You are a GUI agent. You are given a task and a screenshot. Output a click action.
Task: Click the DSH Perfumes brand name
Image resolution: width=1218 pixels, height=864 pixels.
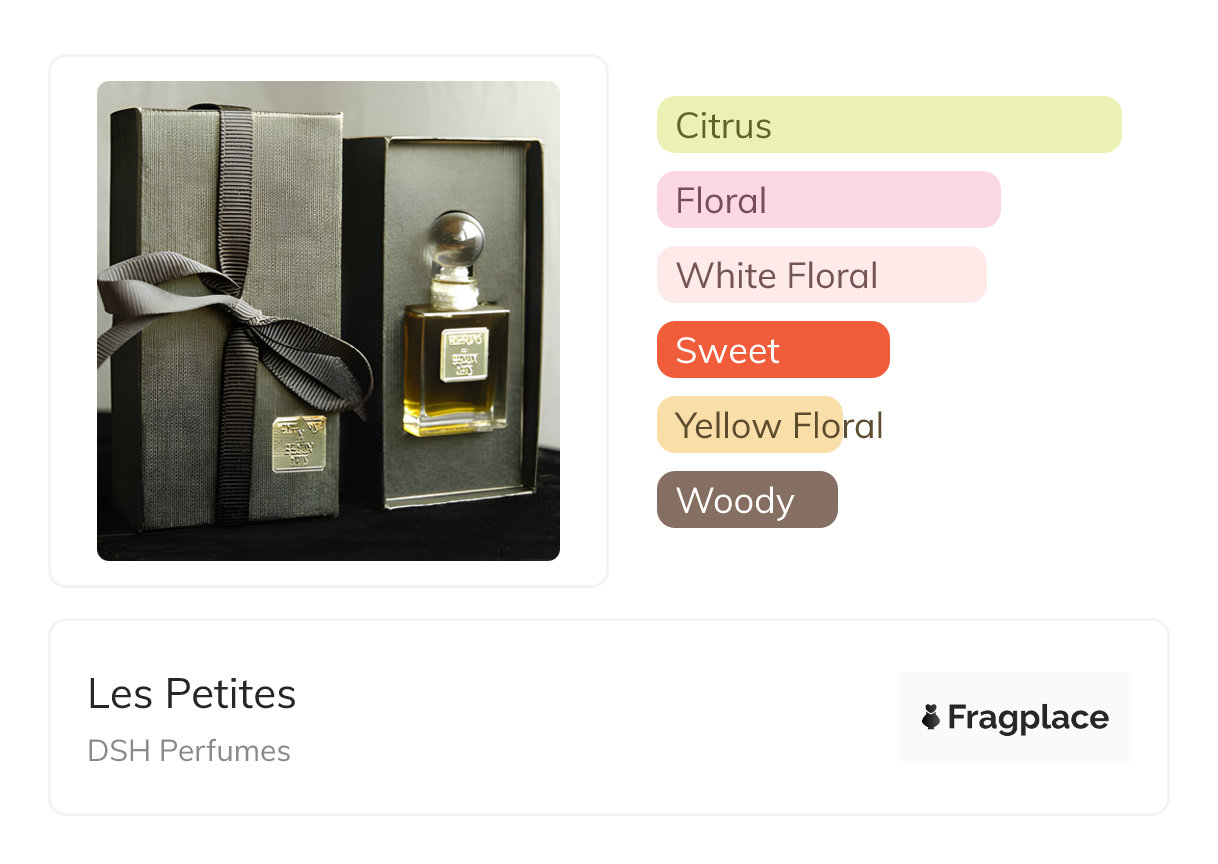pos(189,751)
